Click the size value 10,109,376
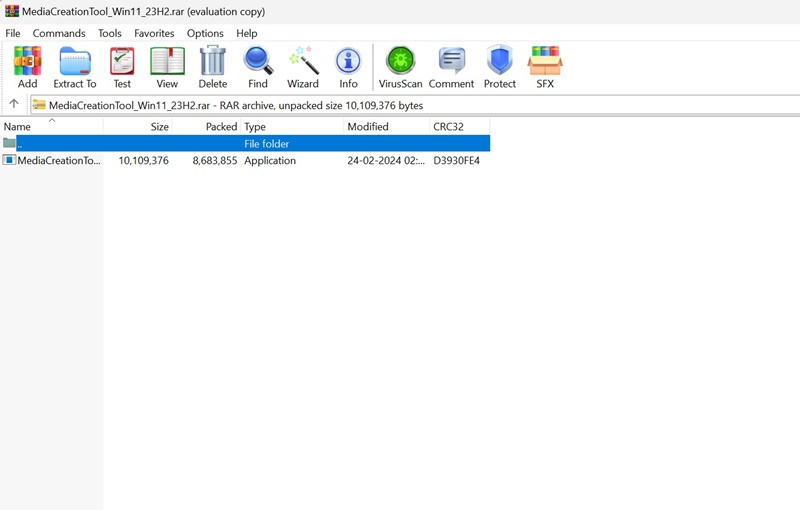The image size is (800, 510). [143, 160]
